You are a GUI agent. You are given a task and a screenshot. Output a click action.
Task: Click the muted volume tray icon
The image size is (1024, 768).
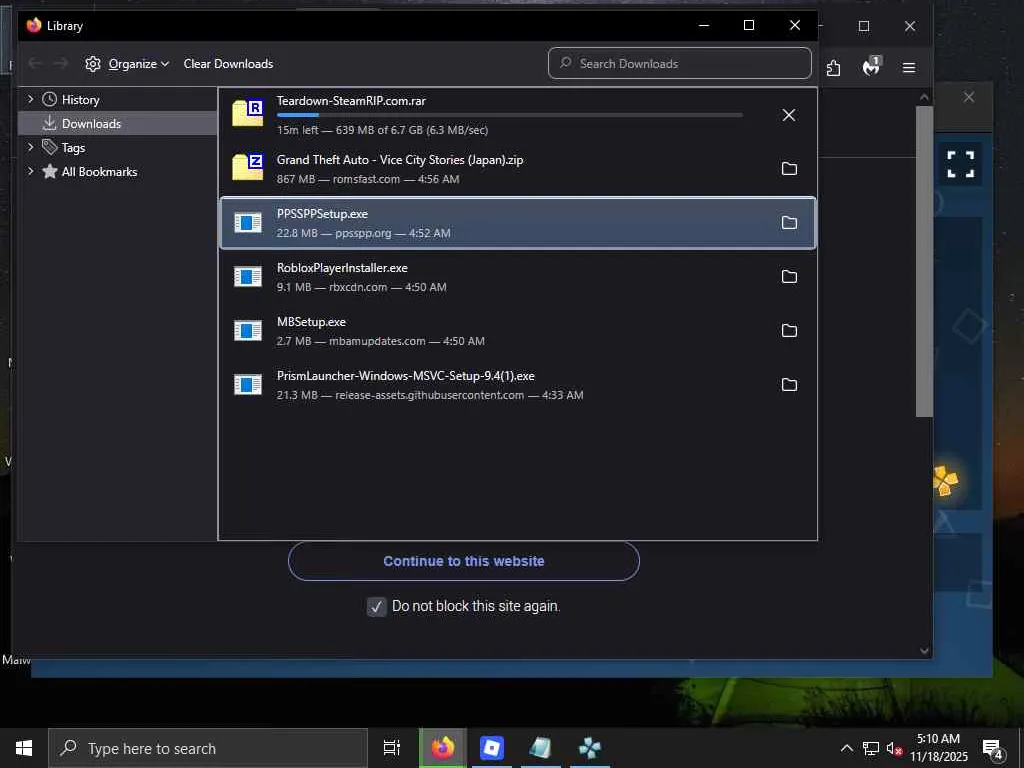coord(894,749)
